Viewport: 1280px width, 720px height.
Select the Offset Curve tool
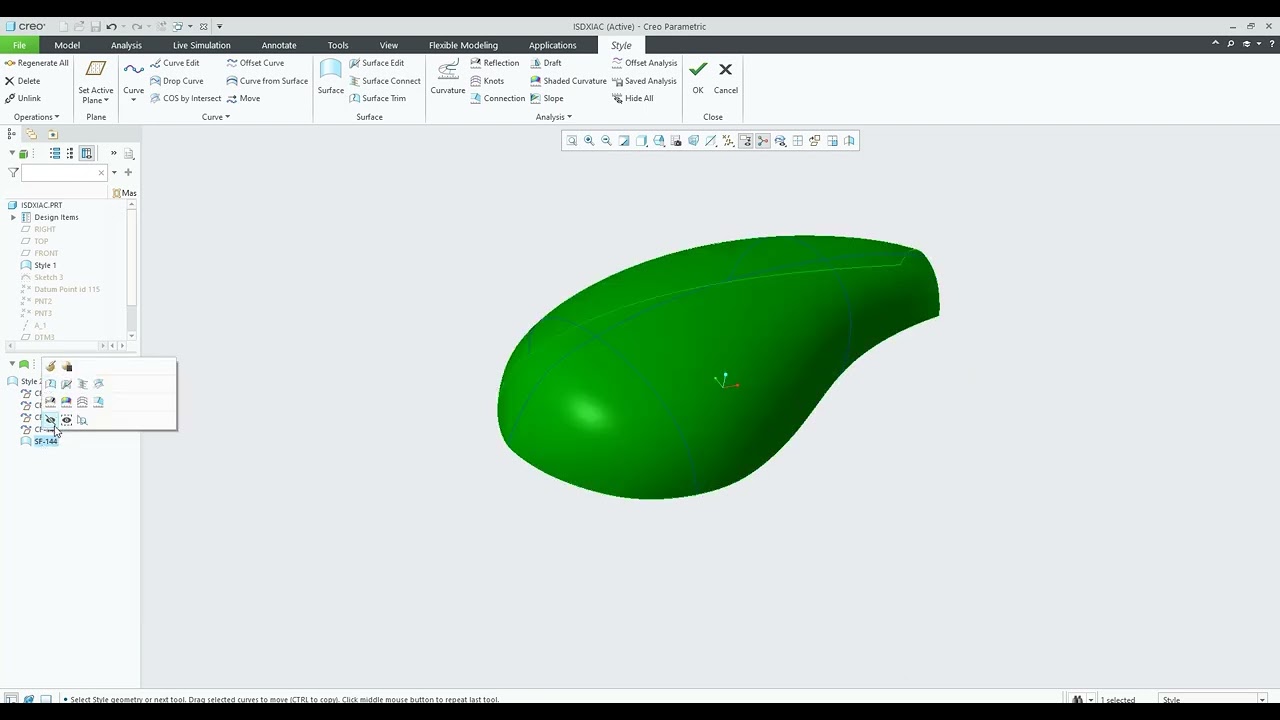(x=255, y=63)
